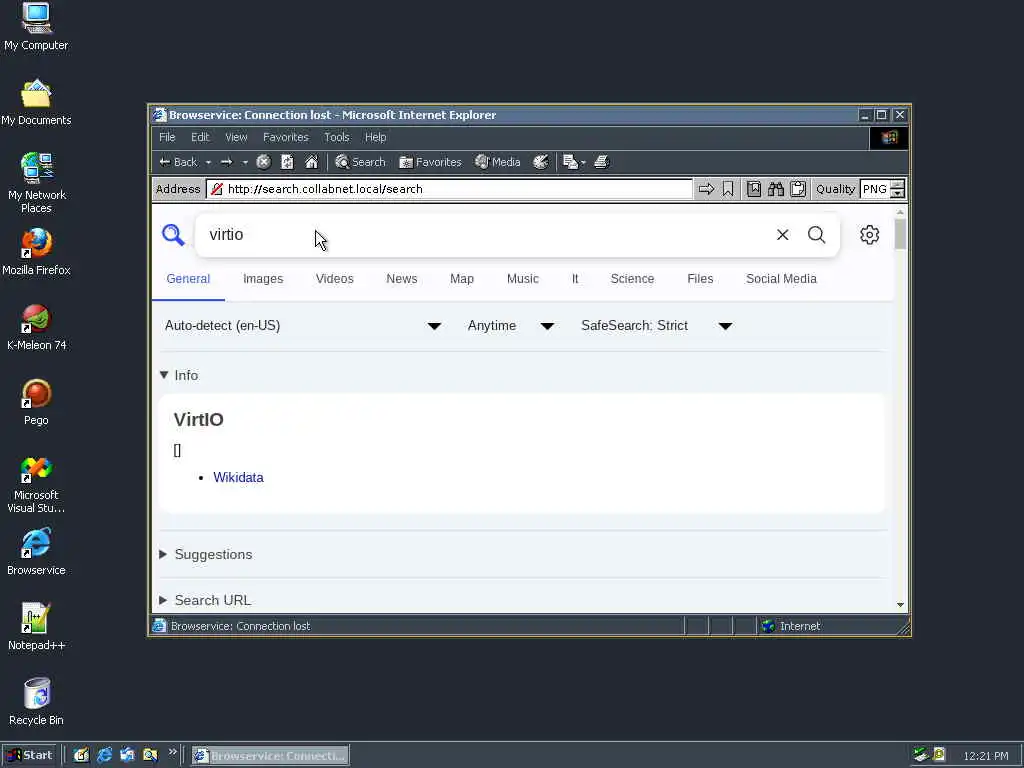Screen dimensions: 1024x768
Task: Open the Edit menu
Action: point(200,137)
